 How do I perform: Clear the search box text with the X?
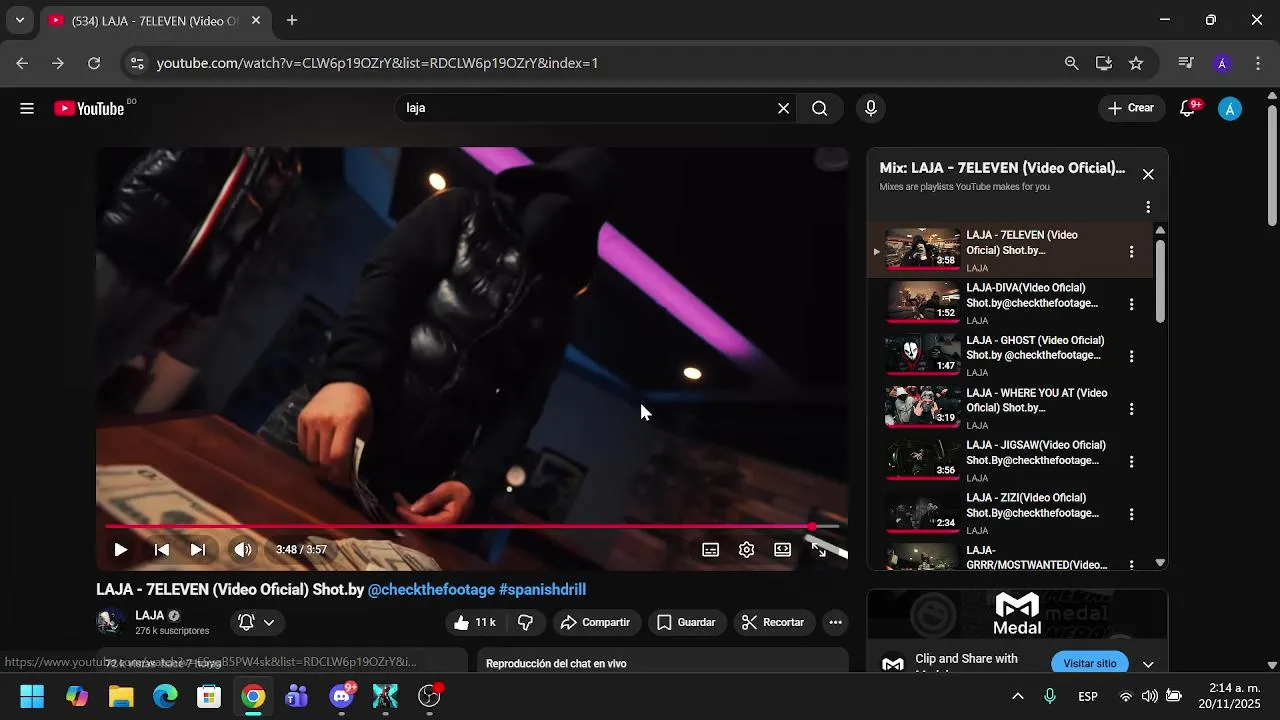point(783,108)
